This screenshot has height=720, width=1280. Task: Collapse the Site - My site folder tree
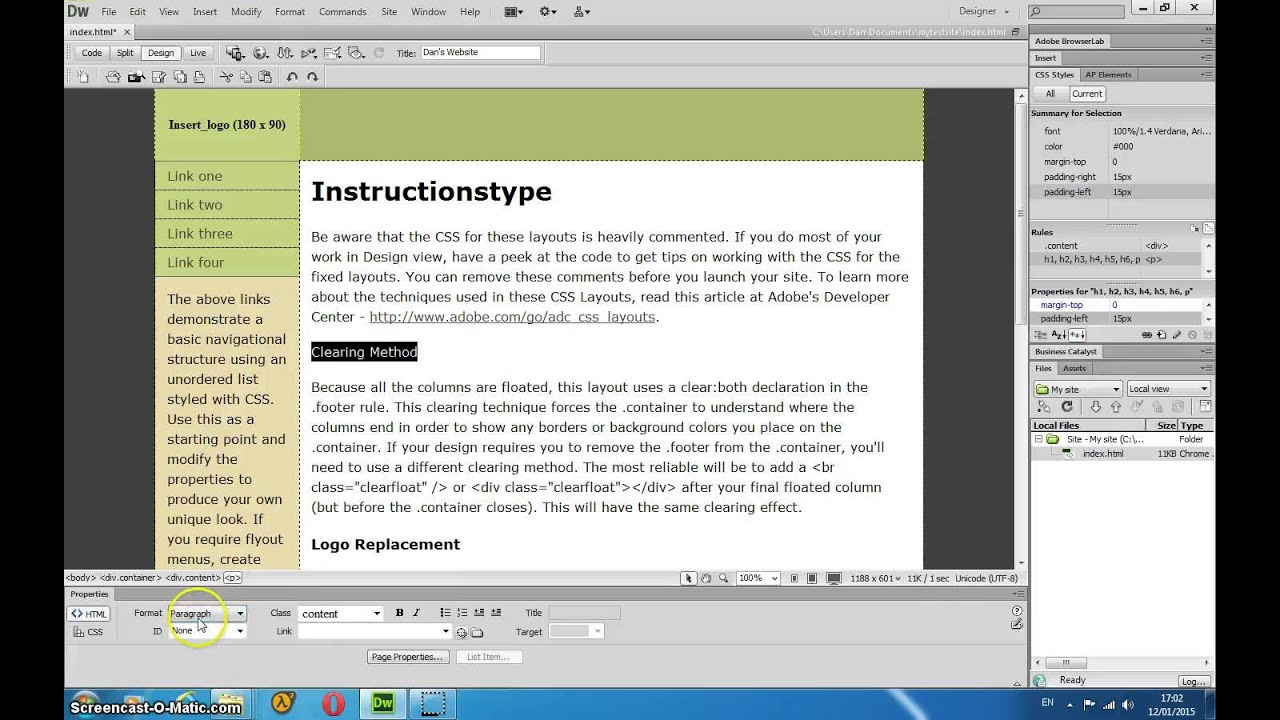(1038, 439)
